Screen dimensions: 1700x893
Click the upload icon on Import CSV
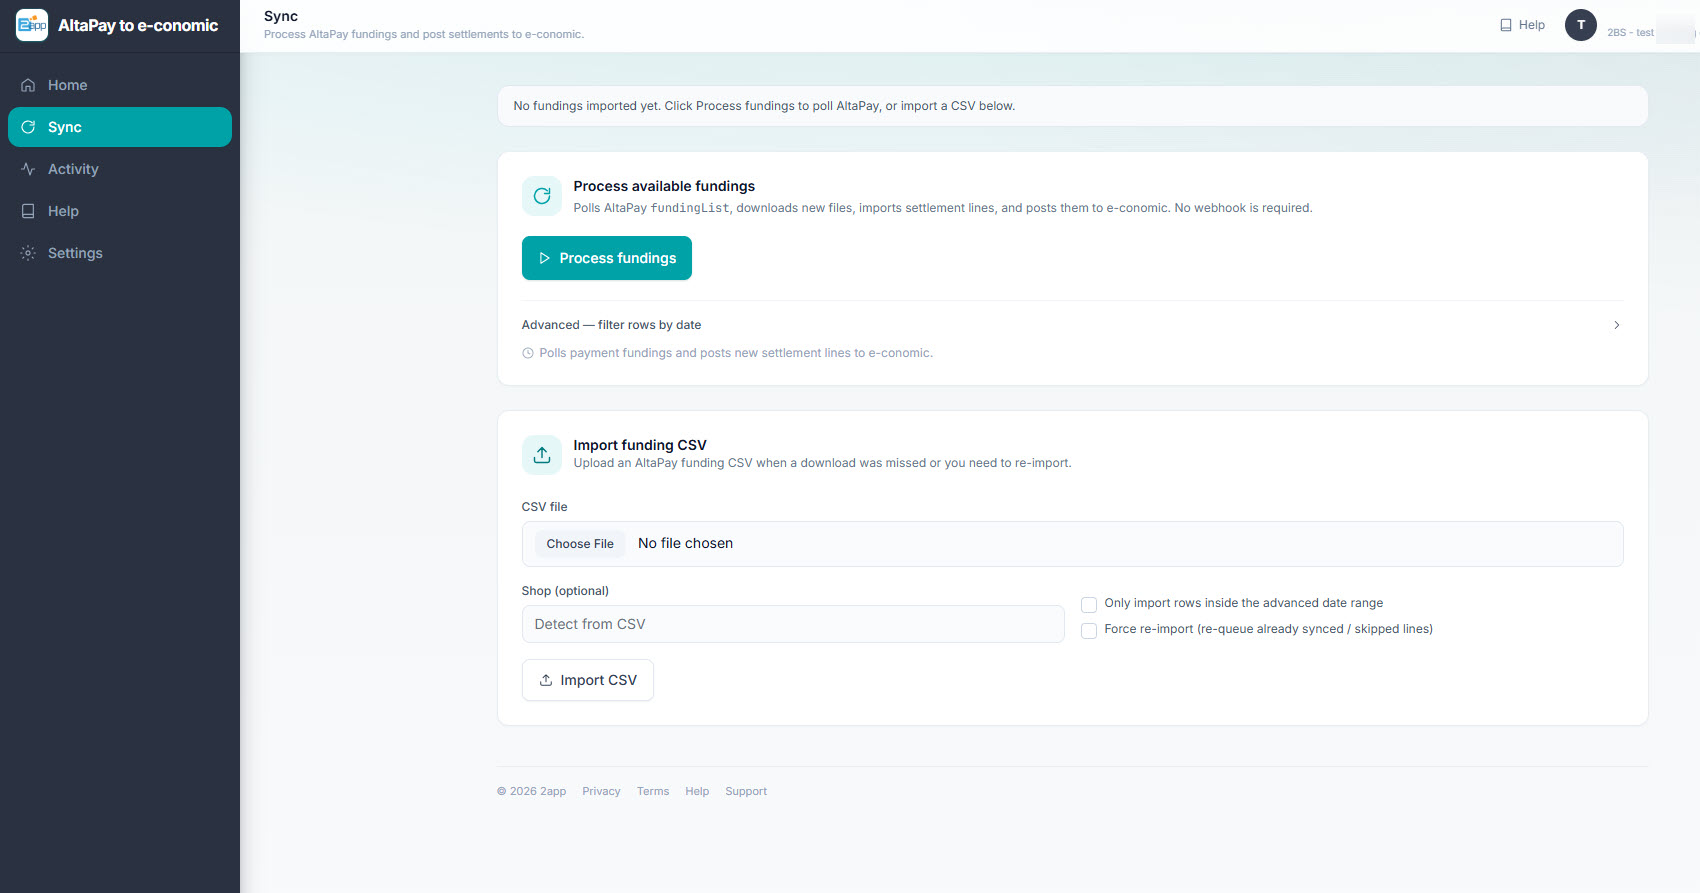[546, 680]
